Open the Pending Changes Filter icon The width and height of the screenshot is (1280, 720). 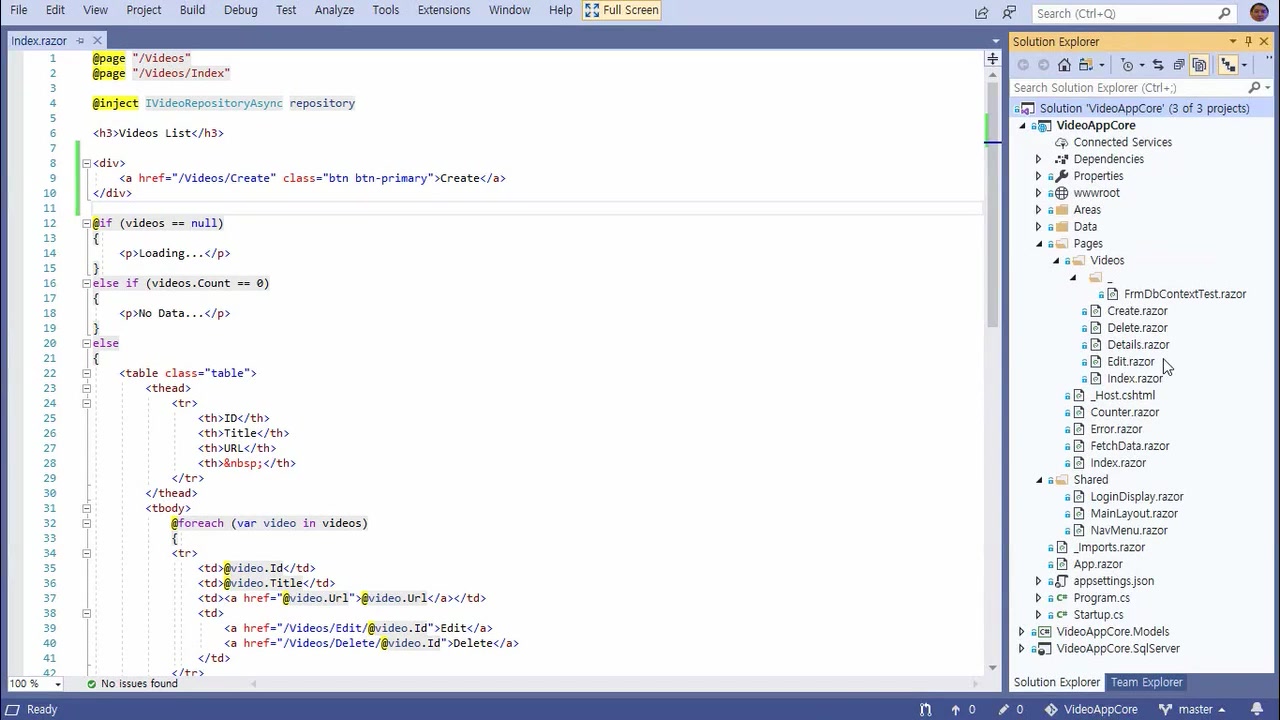(x=1128, y=65)
